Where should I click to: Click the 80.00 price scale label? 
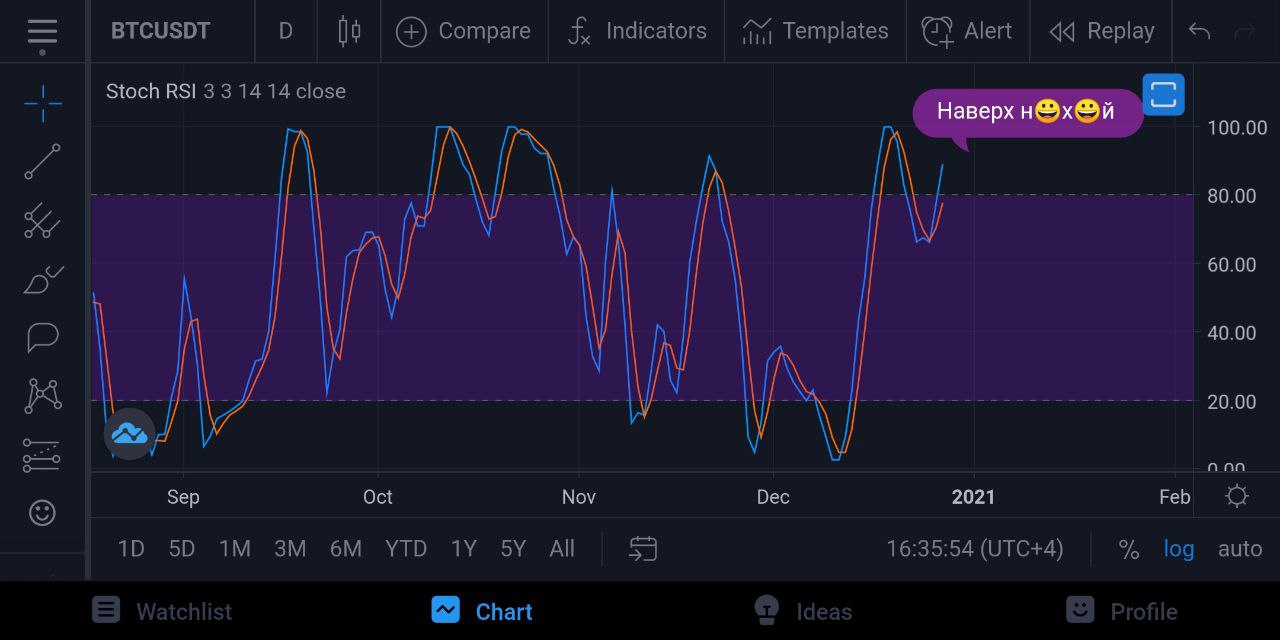tap(1231, 196)
